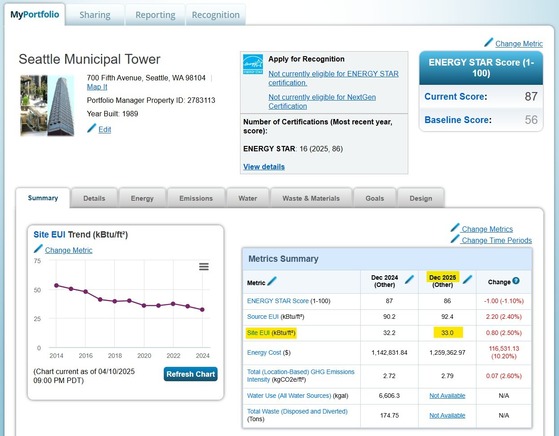The image size is (559, 436).
Task: Open the Waste & Materials tab
Action: click(x=311, y=198)
